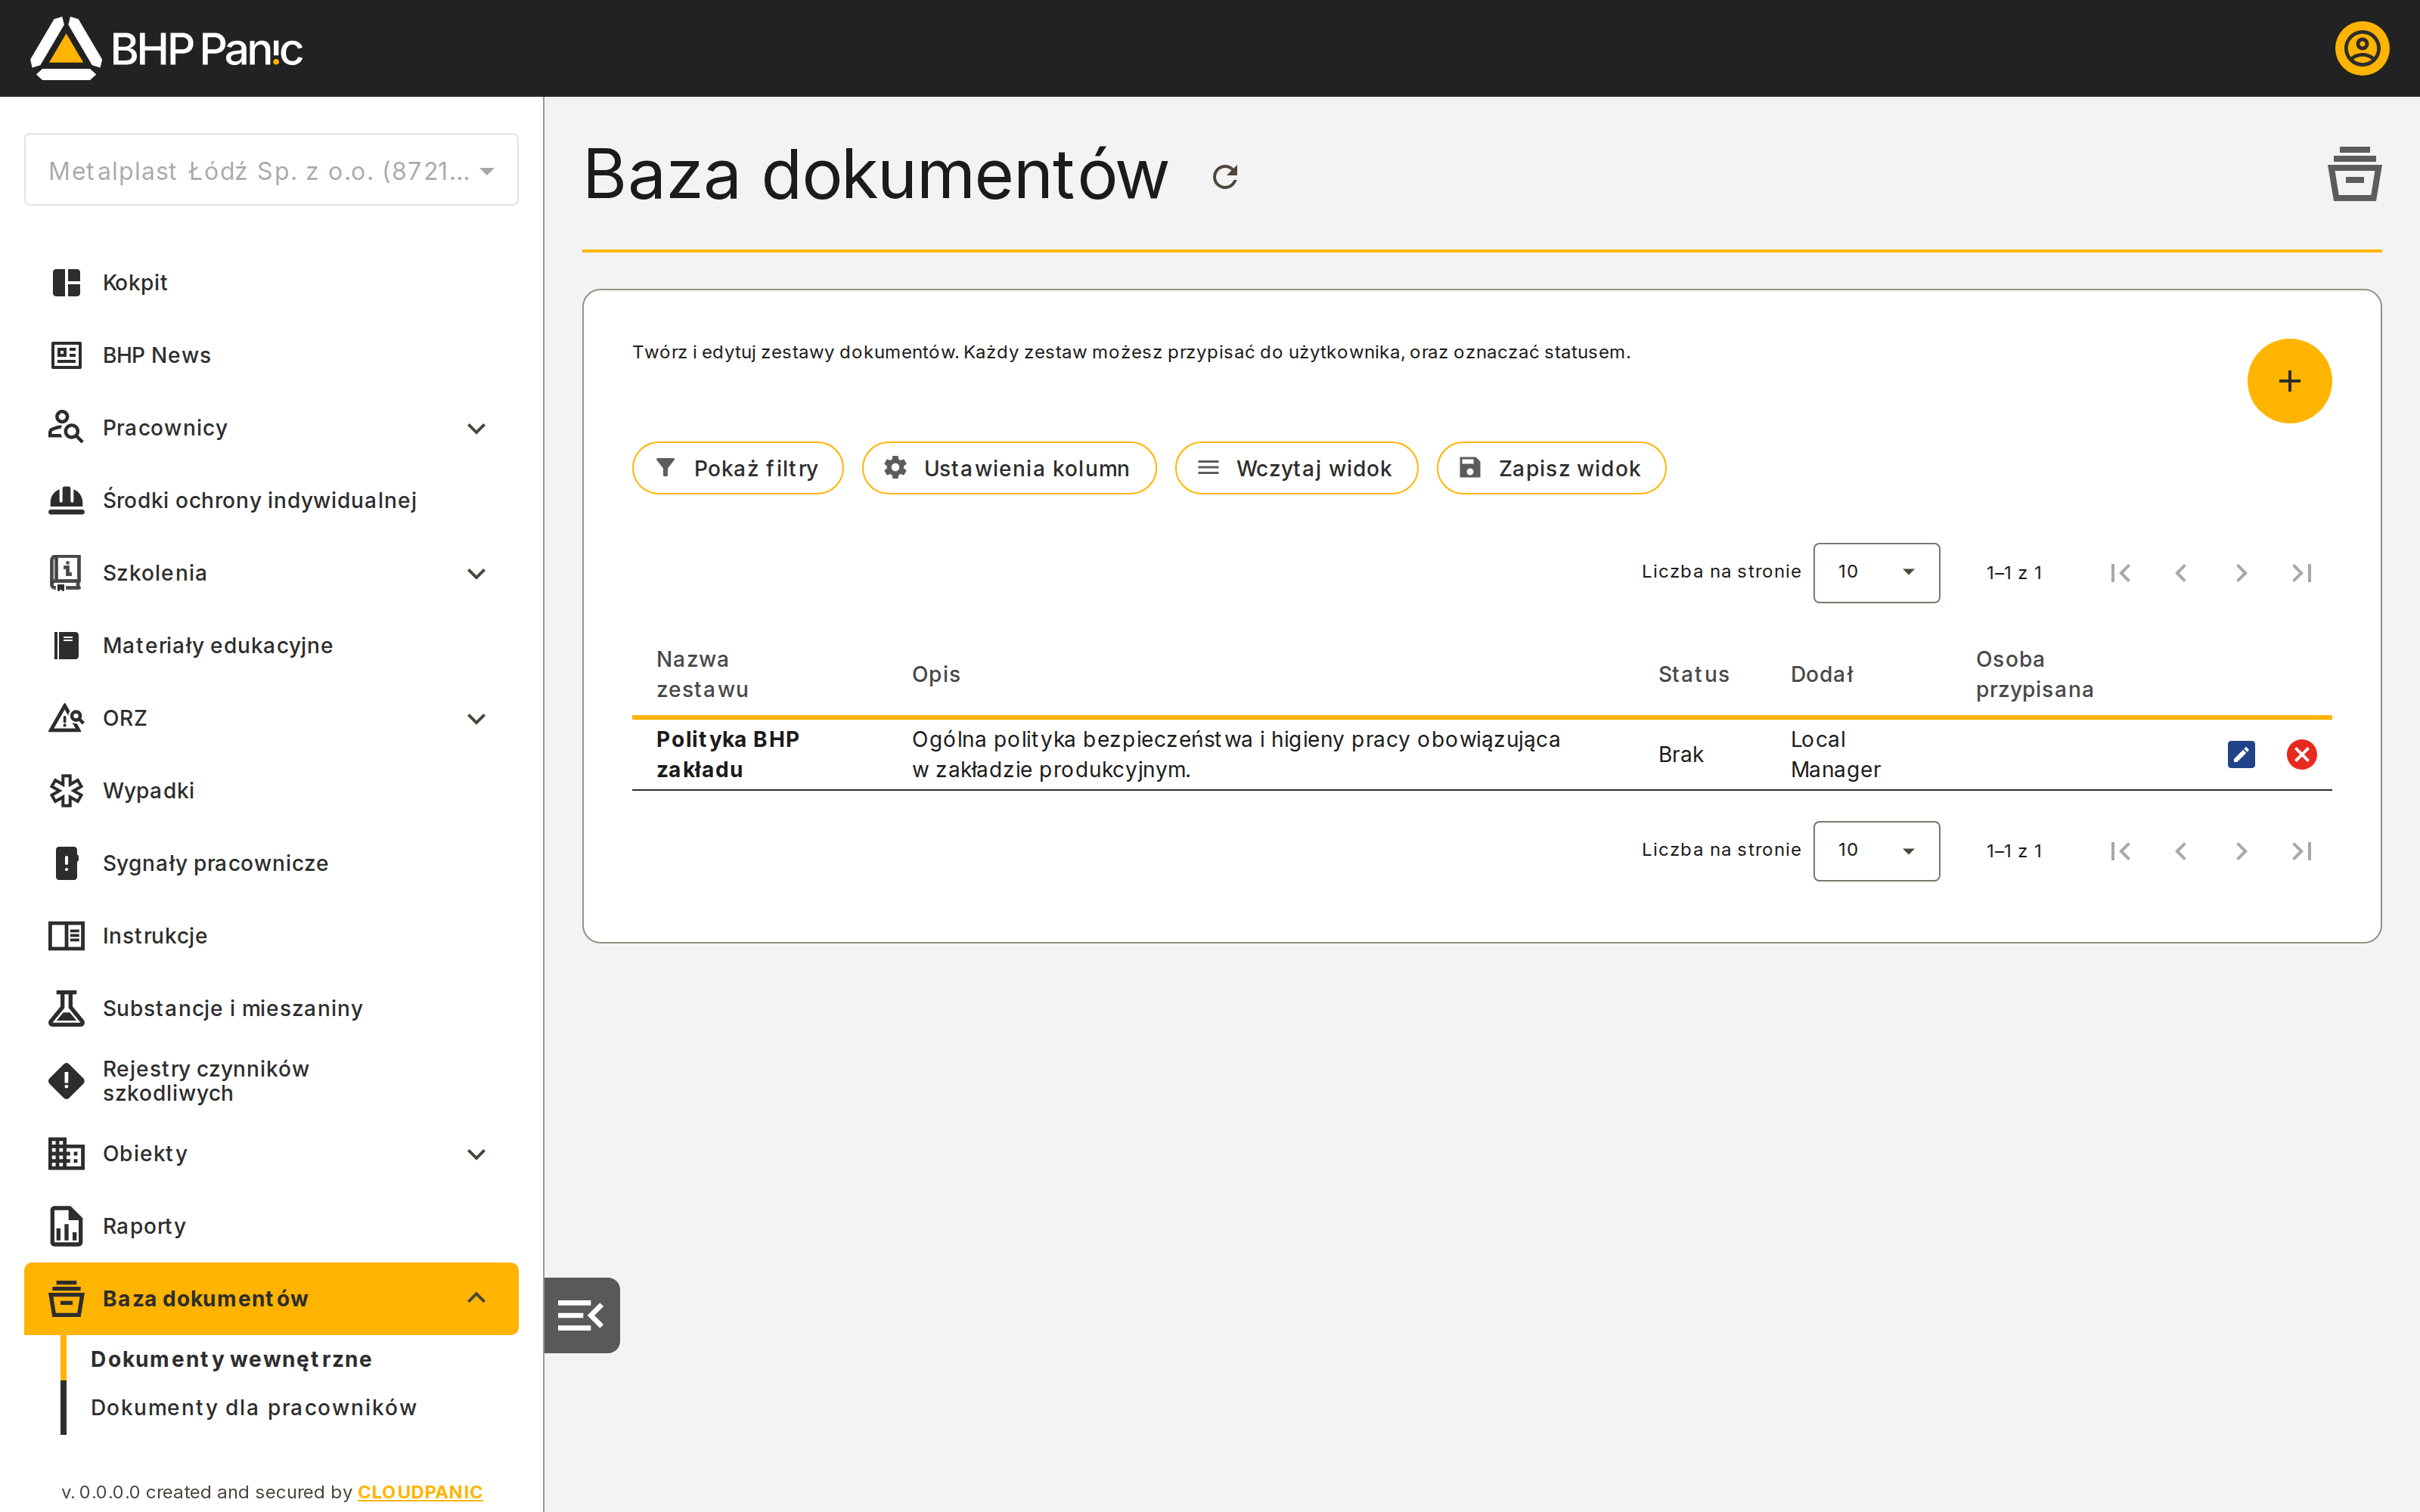Go to previous page in bottom pagination
Viewport: 2420px width, 1512px height.
[x=2181, y=851]
